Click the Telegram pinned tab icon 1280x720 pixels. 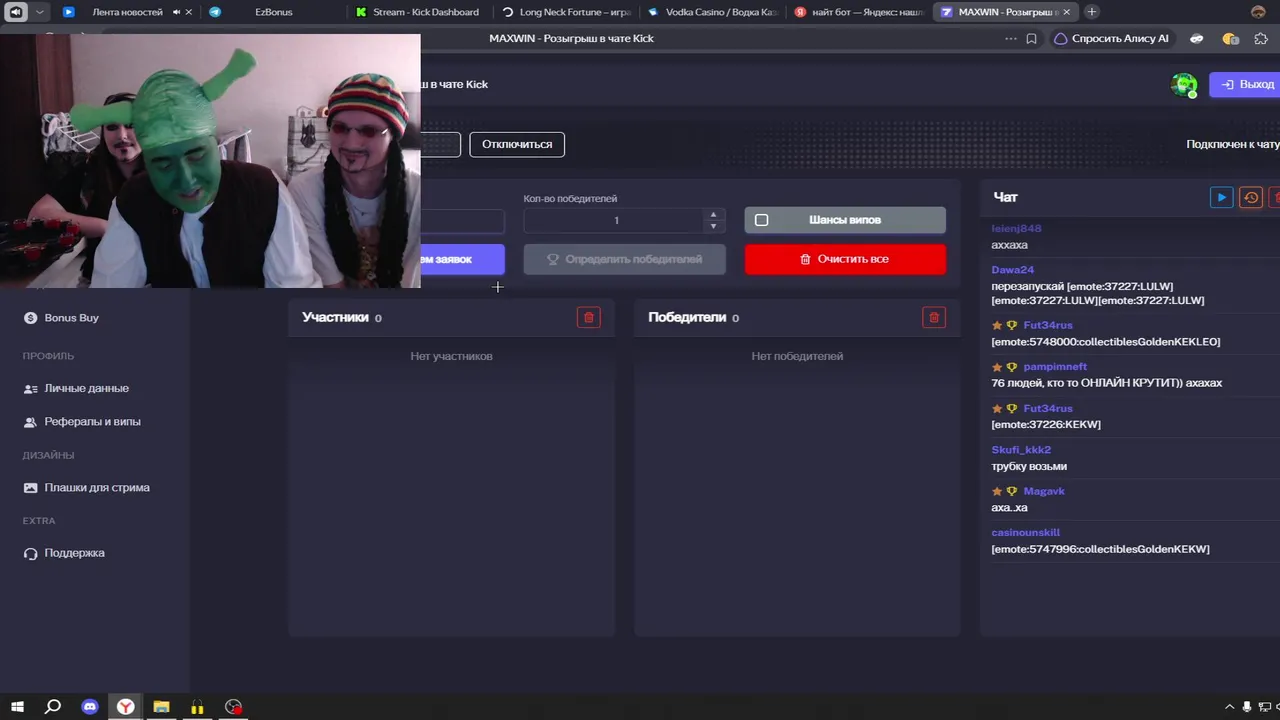[x=215, y=12]
